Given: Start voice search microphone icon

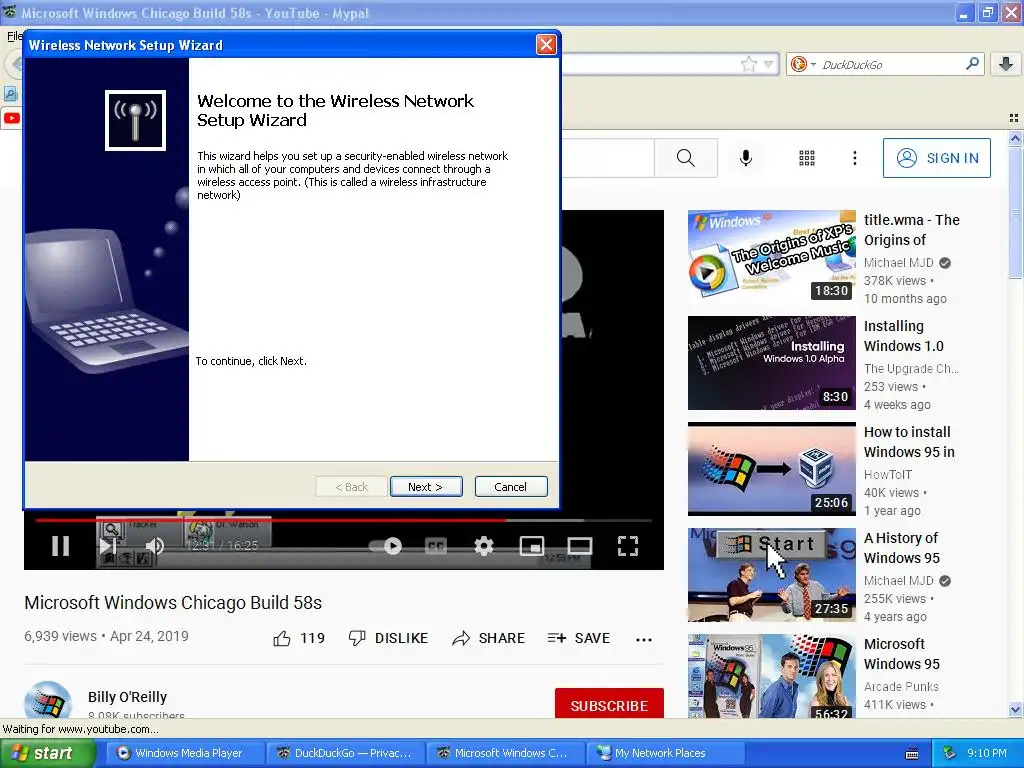Looking at the screenshot, I should tap(746, 157).
